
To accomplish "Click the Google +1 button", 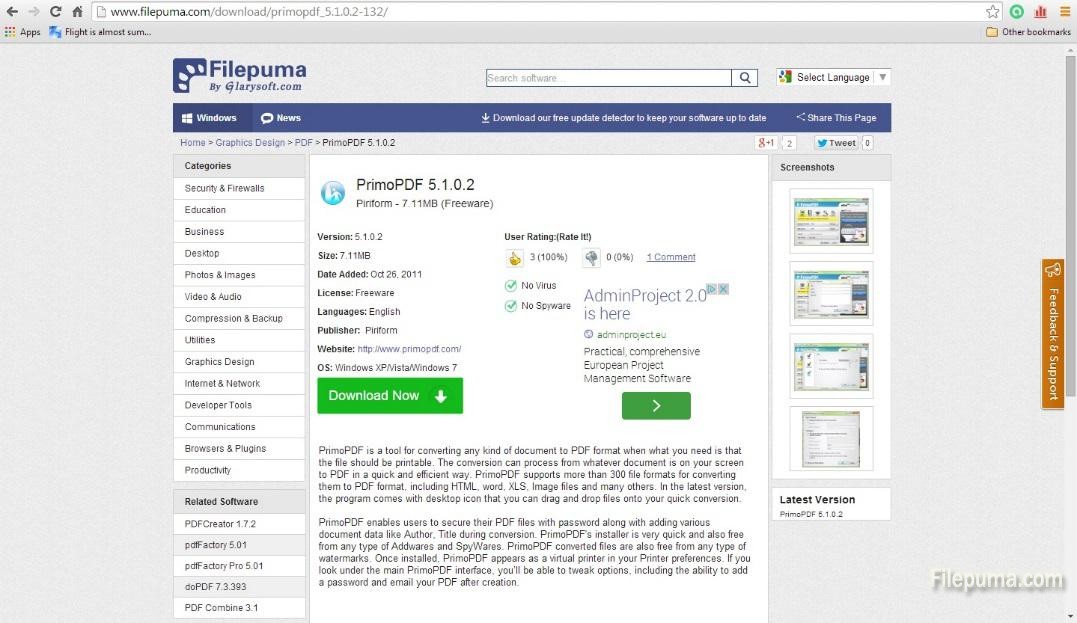I will coord(767,143).
